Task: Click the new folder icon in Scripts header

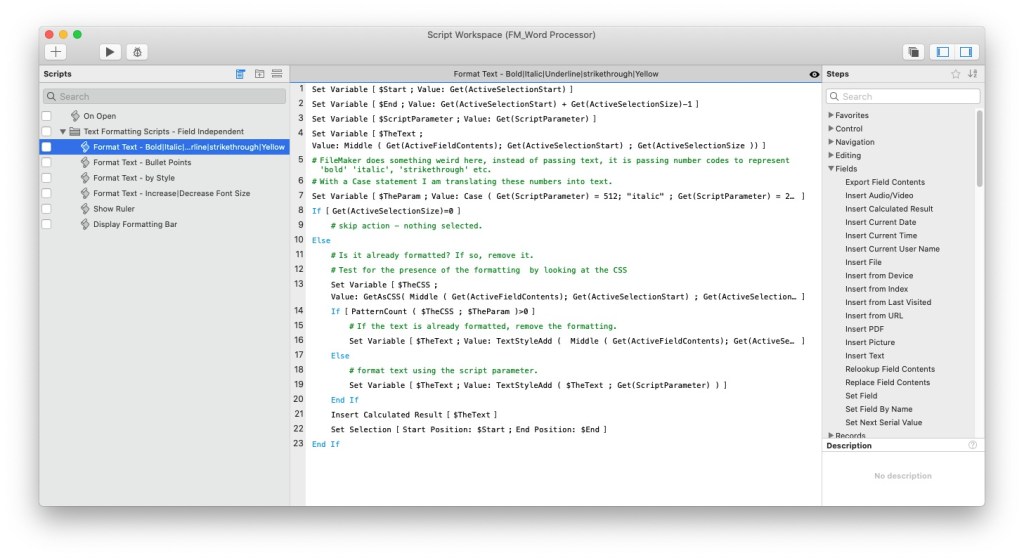Action: [259, 74]
